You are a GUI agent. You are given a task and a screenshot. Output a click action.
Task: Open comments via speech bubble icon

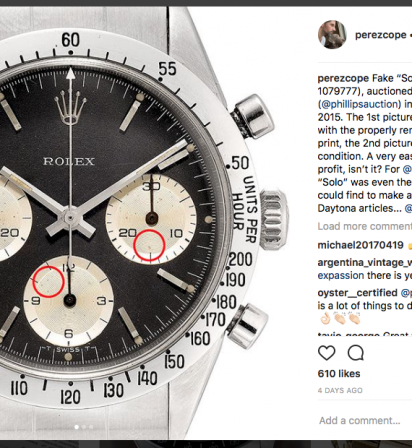click(x=356, y=353)
